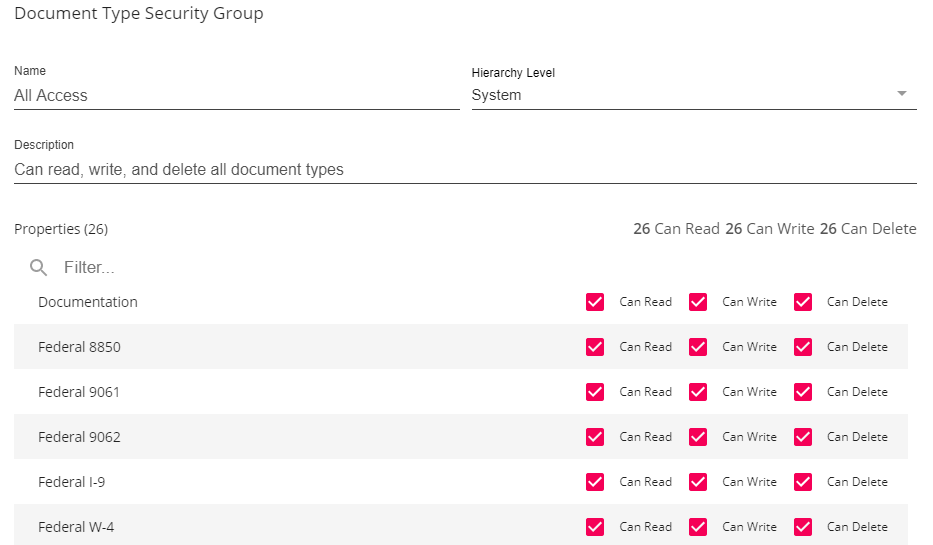Uncheck Can Delete for Documentation
Screen dimensions: 933x545
(x=802, y=302)
